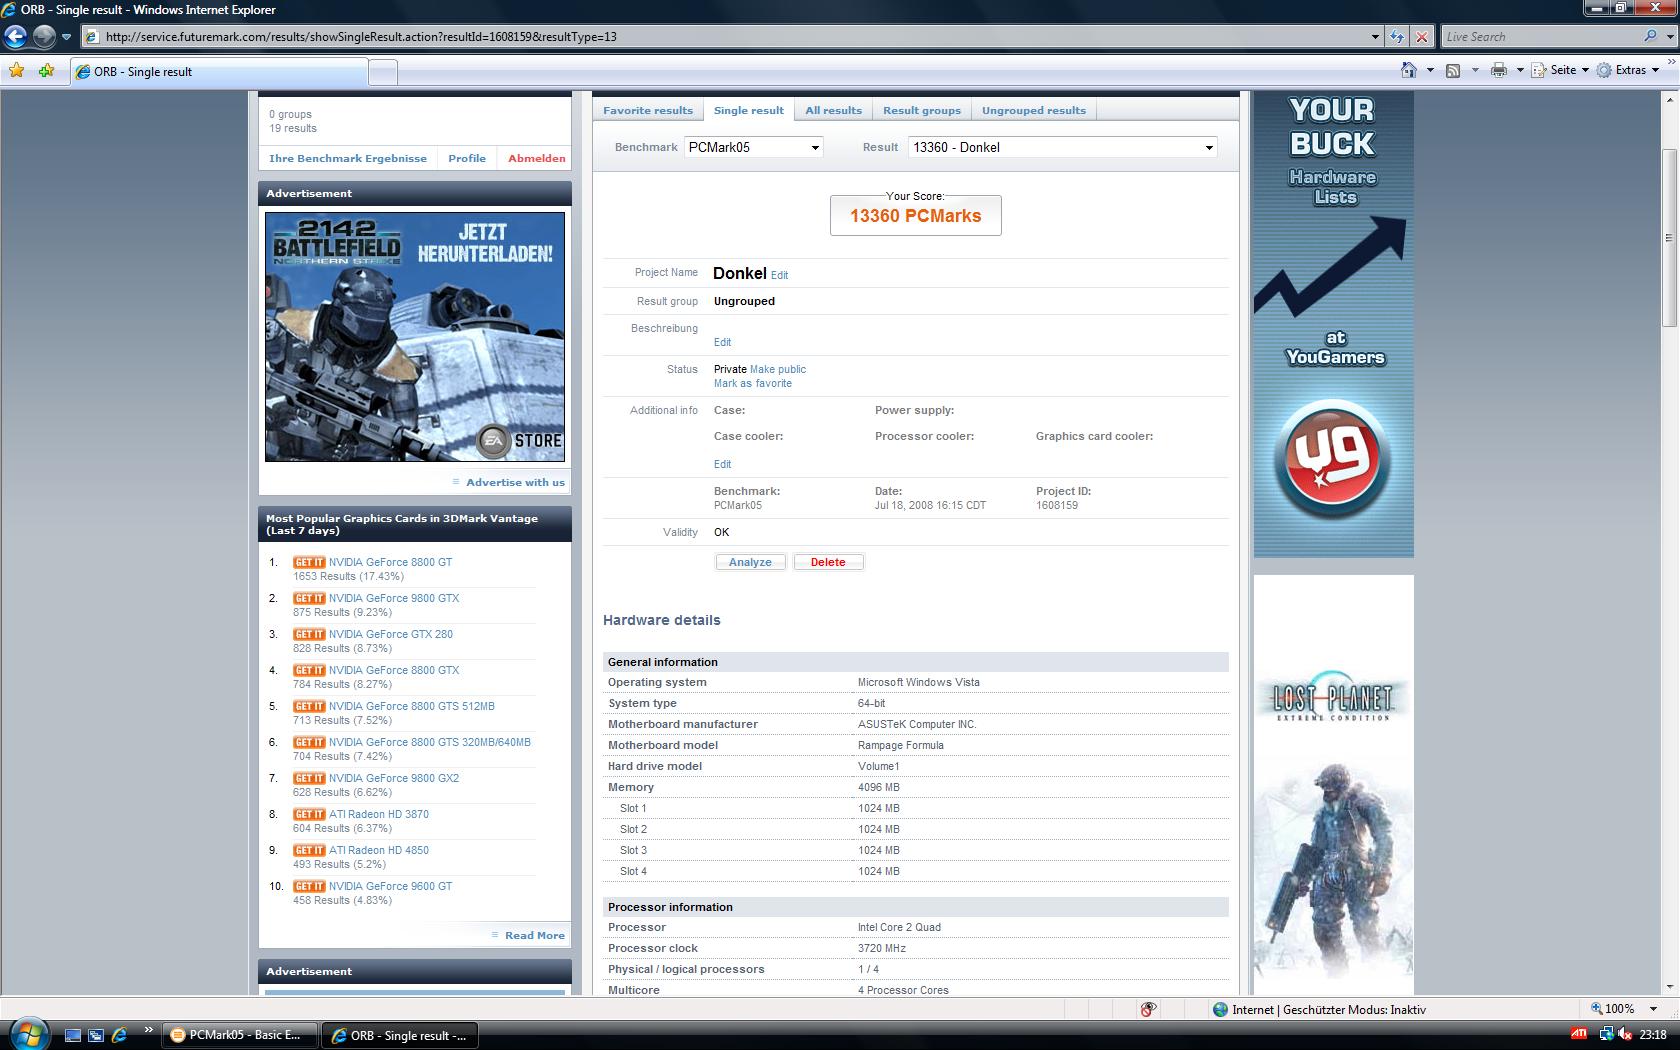The height and width of the screenshot is (1050, 1680).
Task: Click the Battlefield 2142 advertisement image
Action: 415,336
